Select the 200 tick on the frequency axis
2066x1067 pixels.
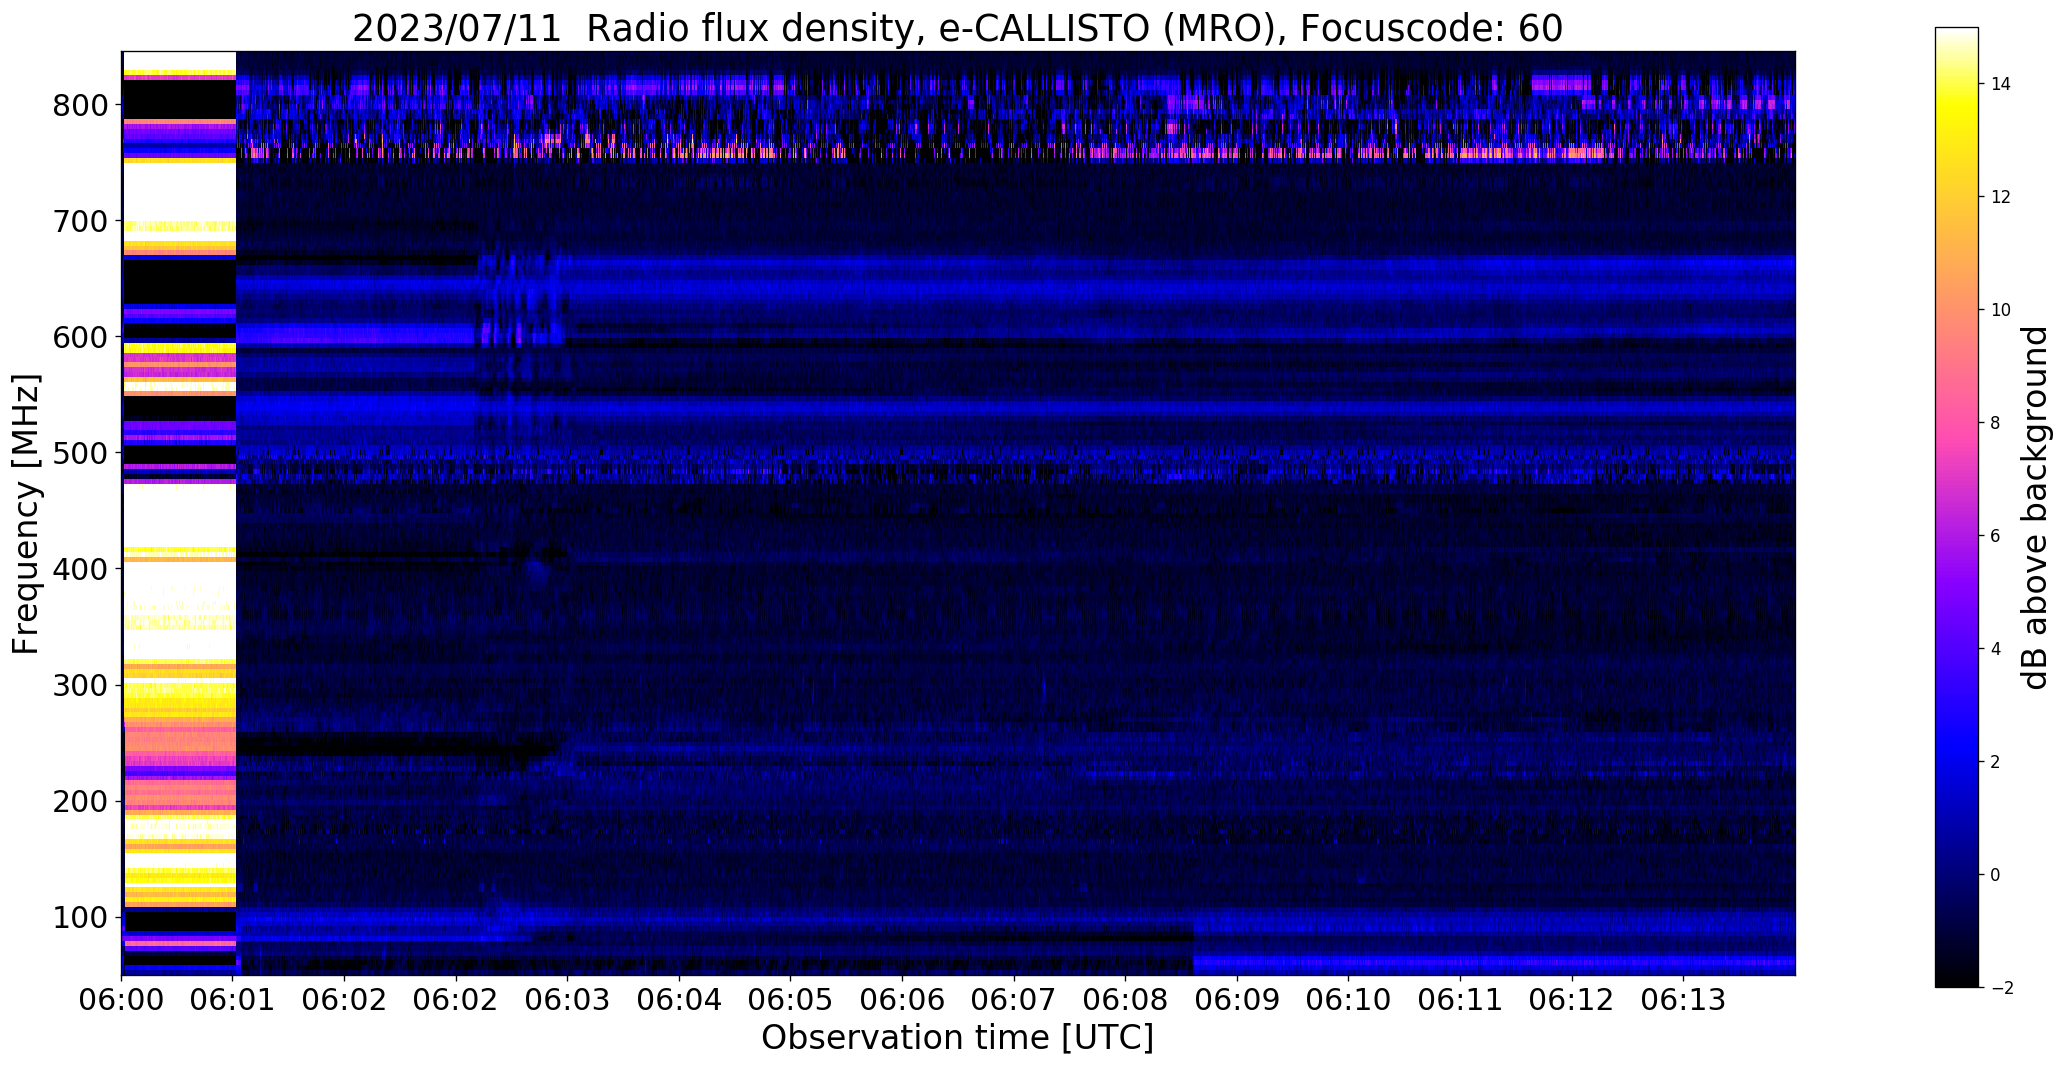point(80,801)
